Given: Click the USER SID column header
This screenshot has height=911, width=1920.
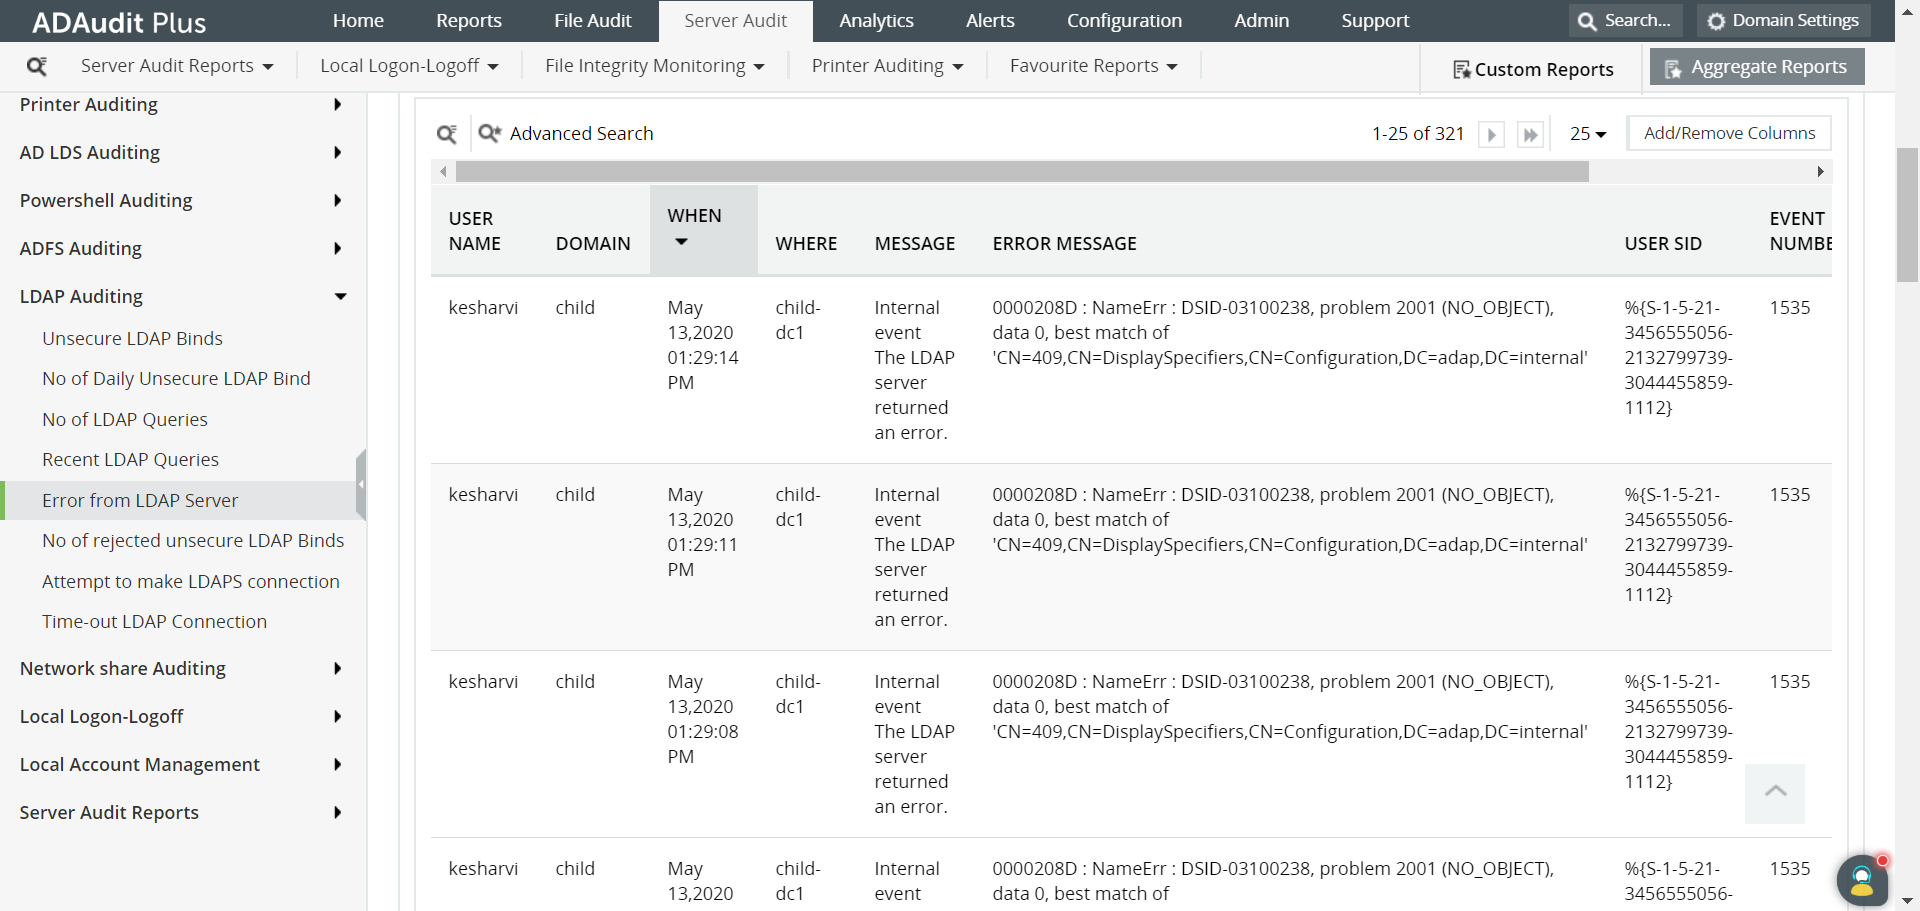Looking at the screenshot, I should 1663,243.
